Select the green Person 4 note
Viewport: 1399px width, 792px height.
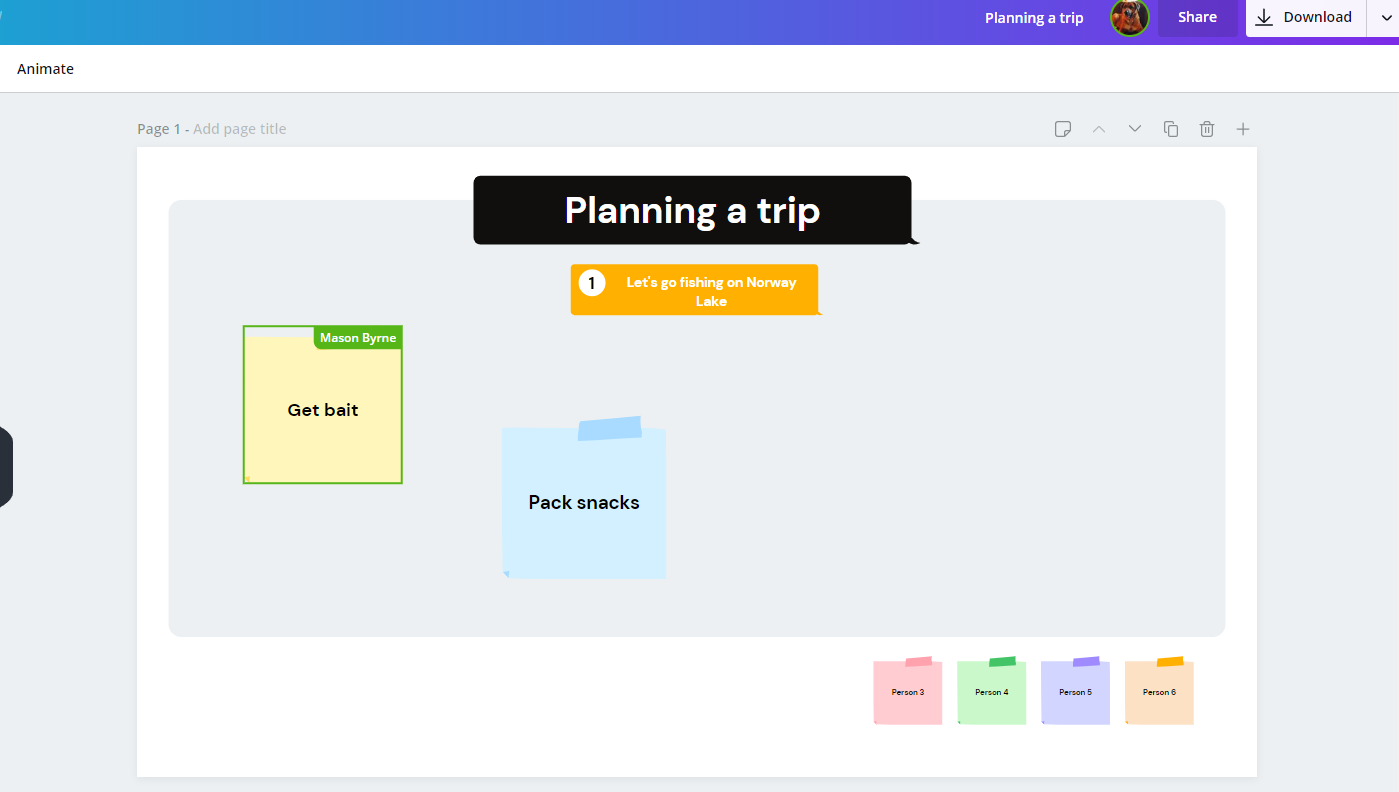click(992, 691)
